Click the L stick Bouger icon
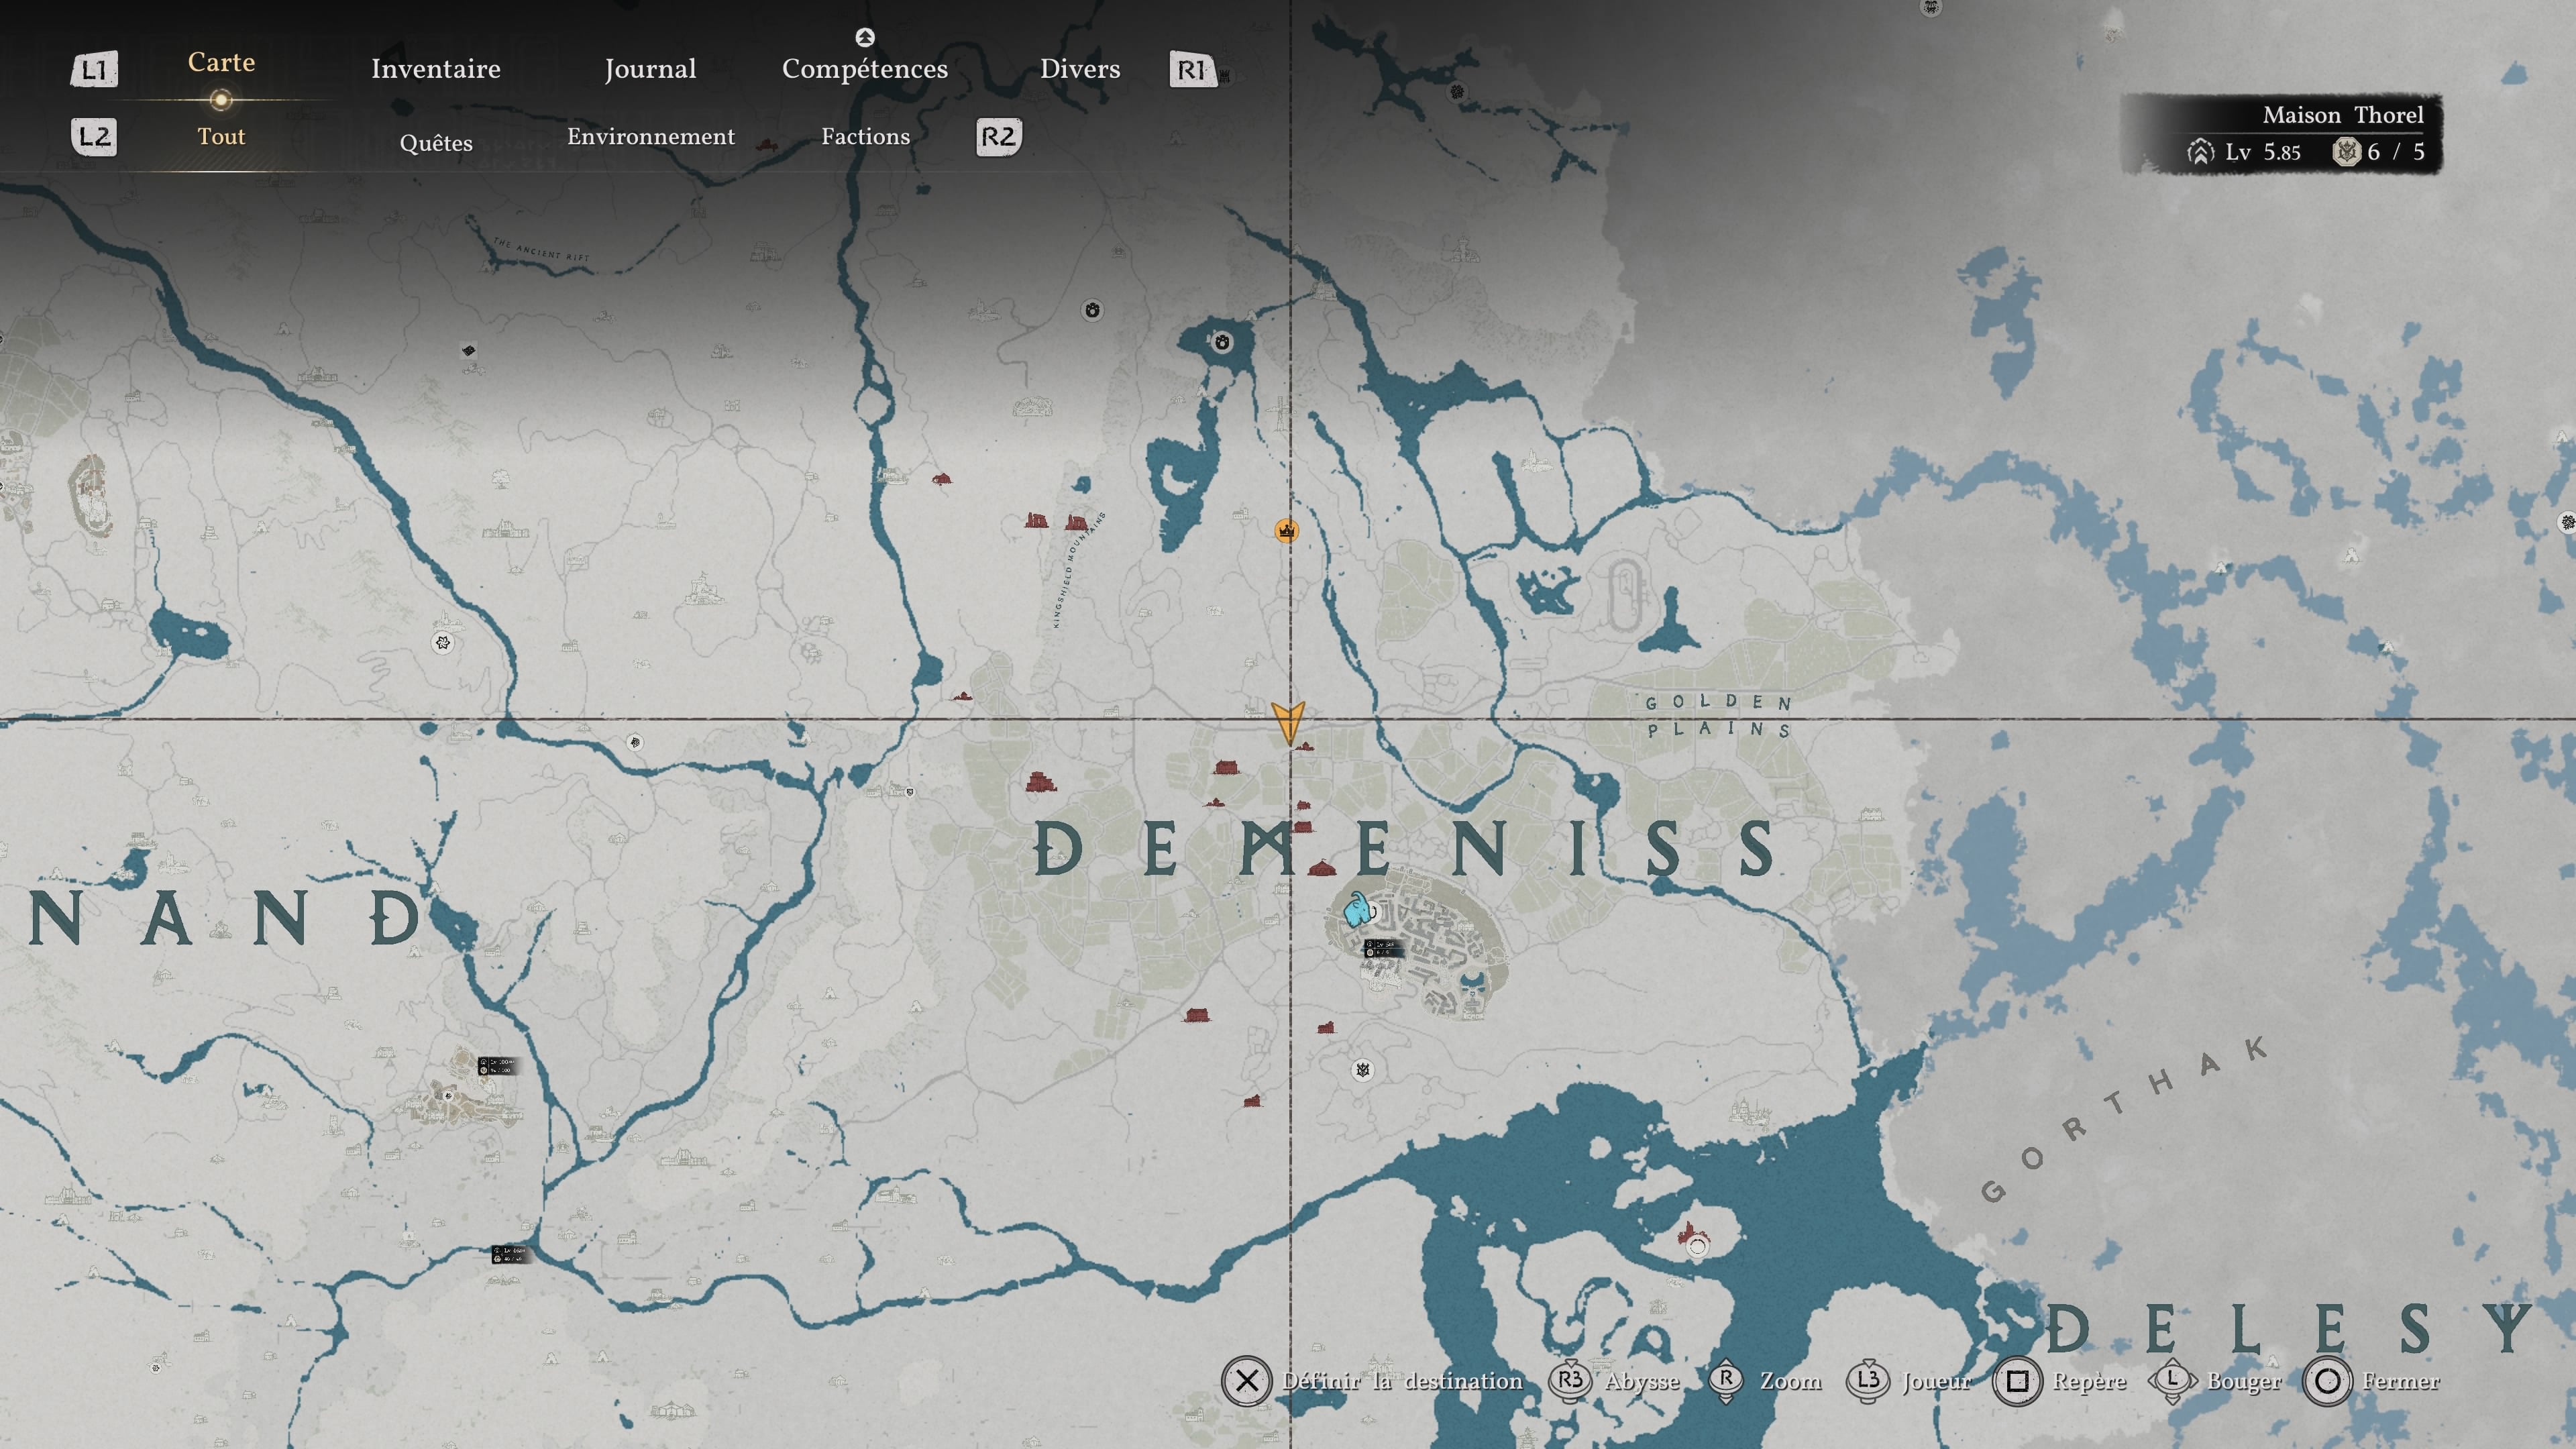The image size is (2576, 1449). (2172, 1381)
